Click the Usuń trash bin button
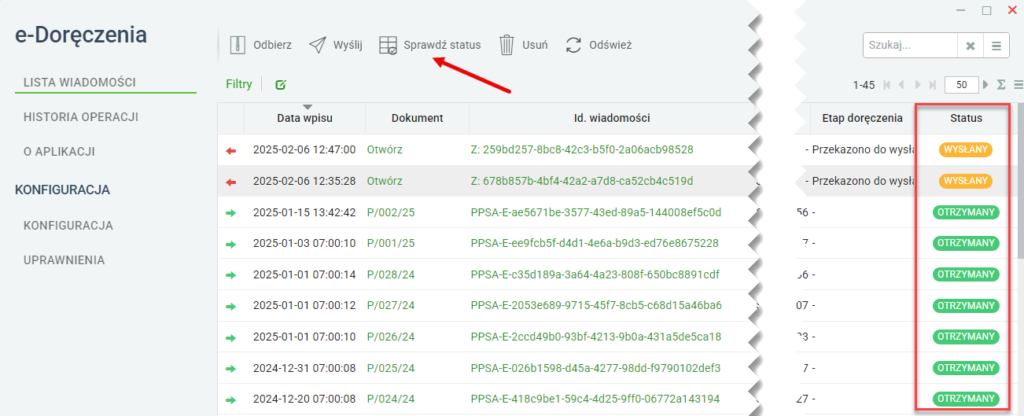Viewport: 1024px width, 416px height. (523, 45)
